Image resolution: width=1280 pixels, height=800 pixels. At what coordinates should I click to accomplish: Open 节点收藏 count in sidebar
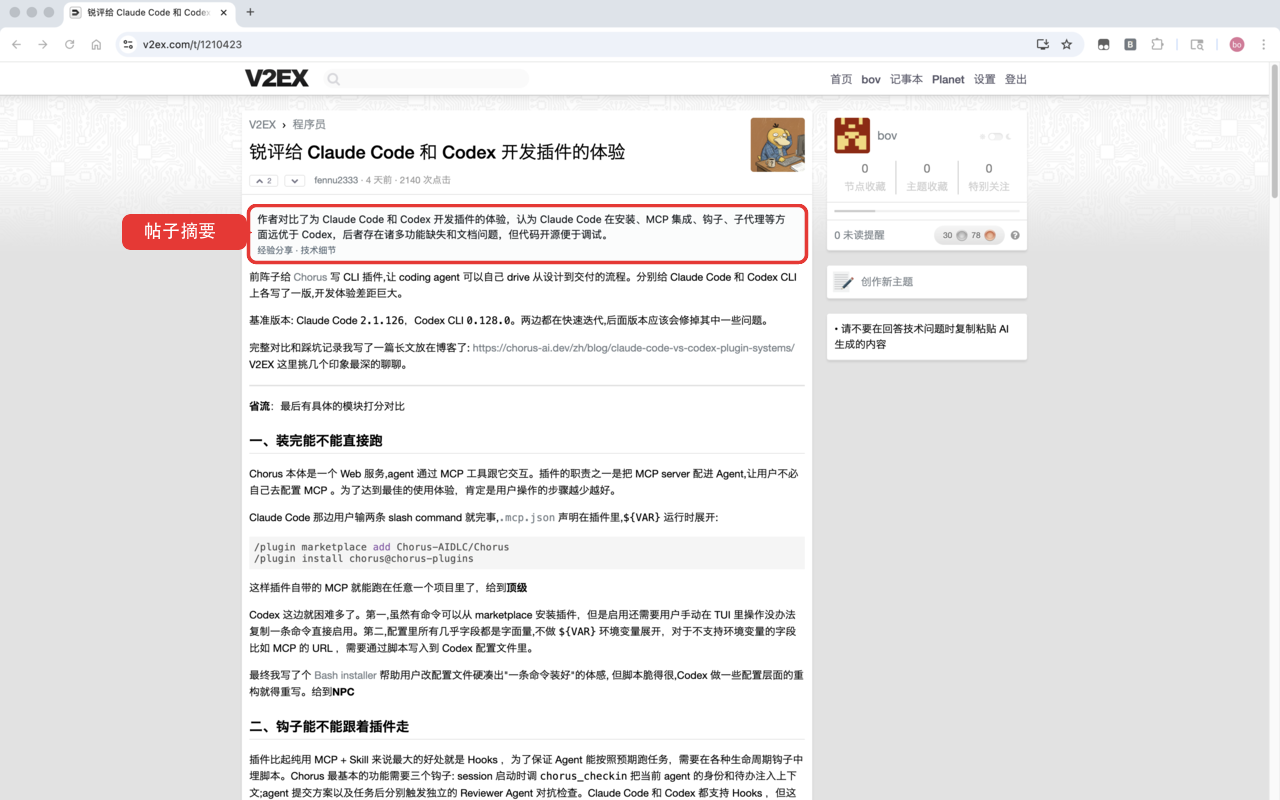pos(865,176)
